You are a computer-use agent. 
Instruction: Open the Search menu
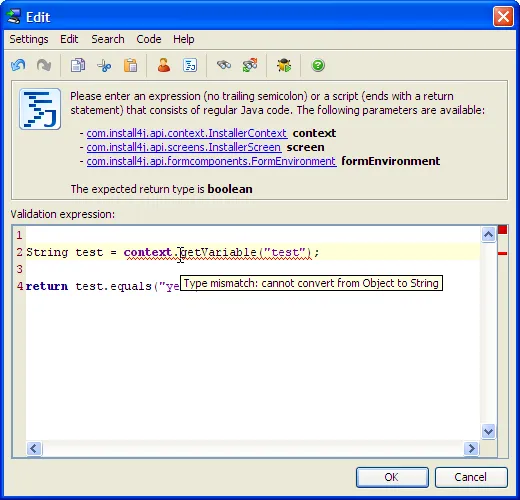pos(108,39)
